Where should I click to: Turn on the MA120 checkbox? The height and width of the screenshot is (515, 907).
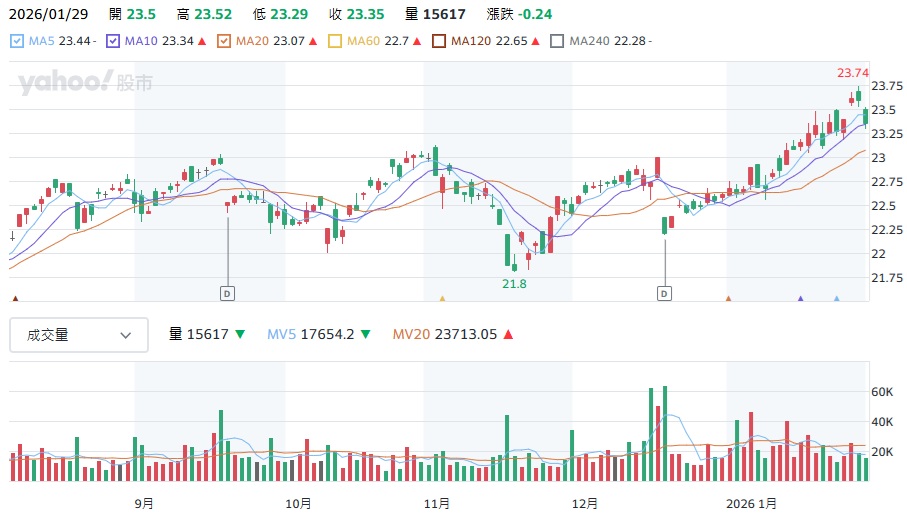coord(439,41)
